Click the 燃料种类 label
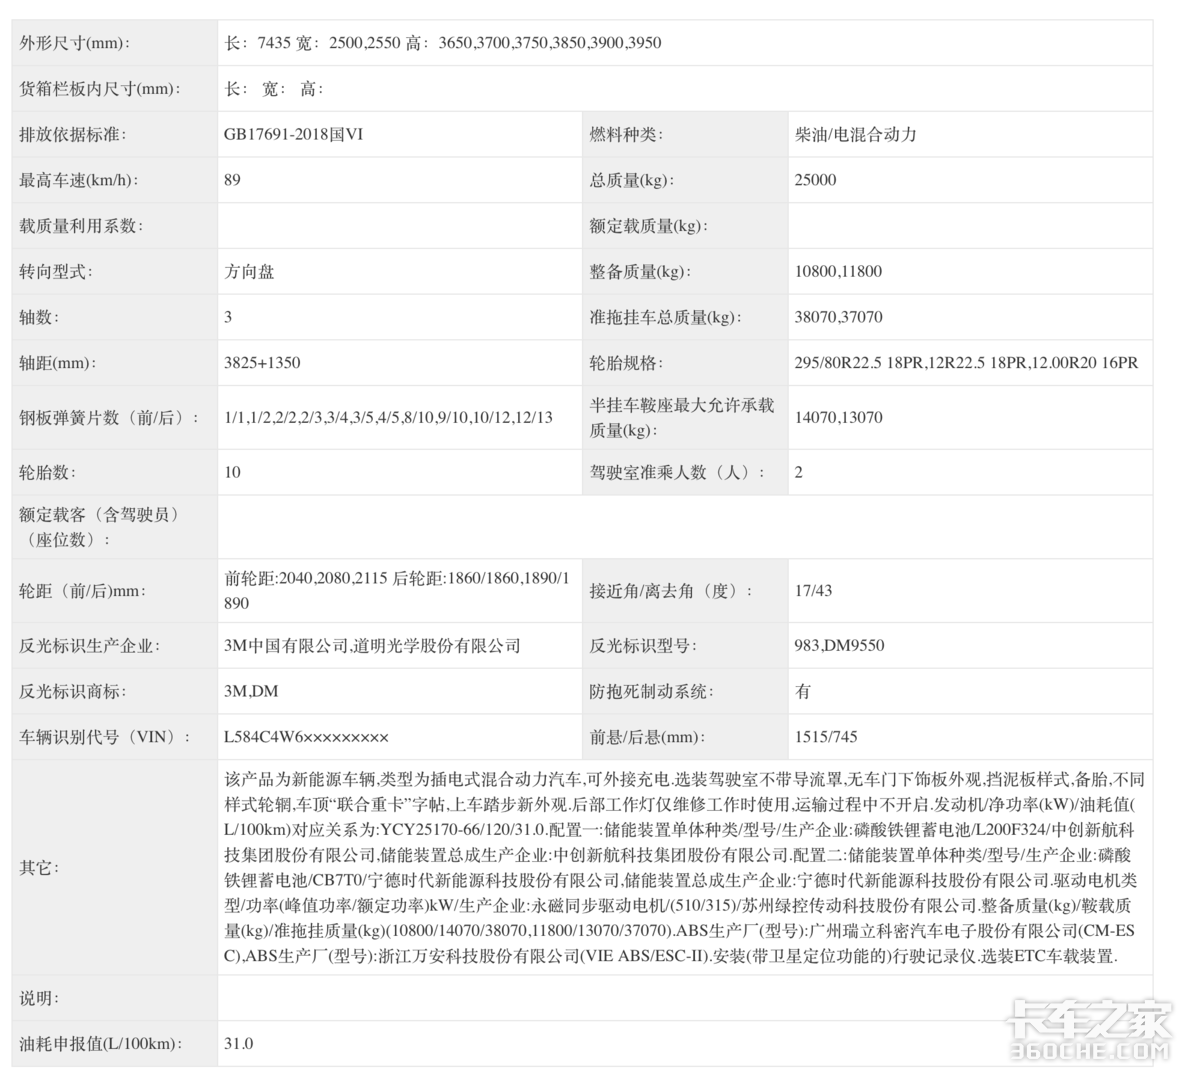Image resolution: width=1200 pixels, height=1085 pixels. (x=626, y=134)
